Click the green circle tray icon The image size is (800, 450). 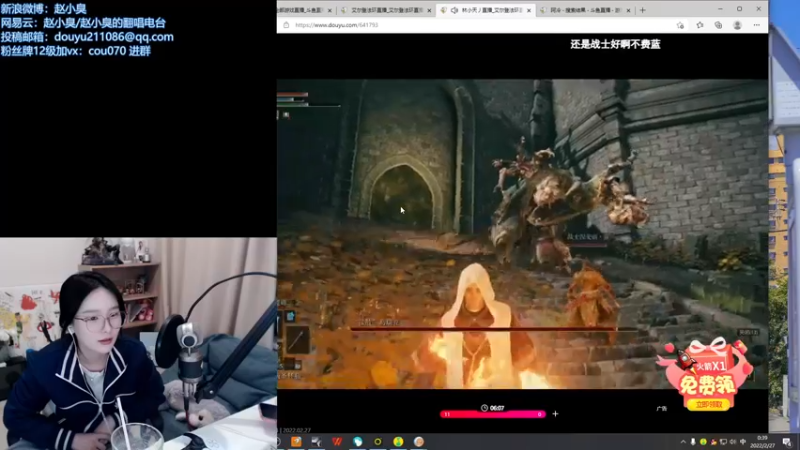(703, 442)
